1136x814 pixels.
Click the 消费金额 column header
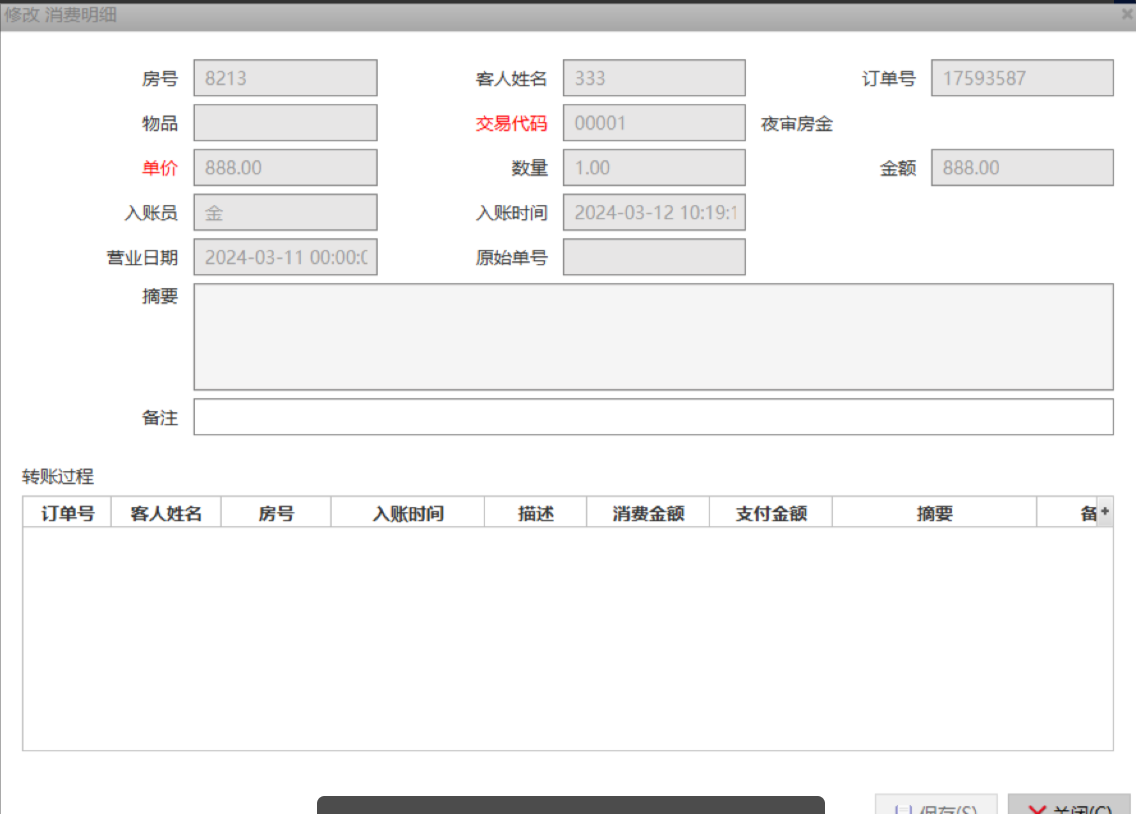click(648, 514)
